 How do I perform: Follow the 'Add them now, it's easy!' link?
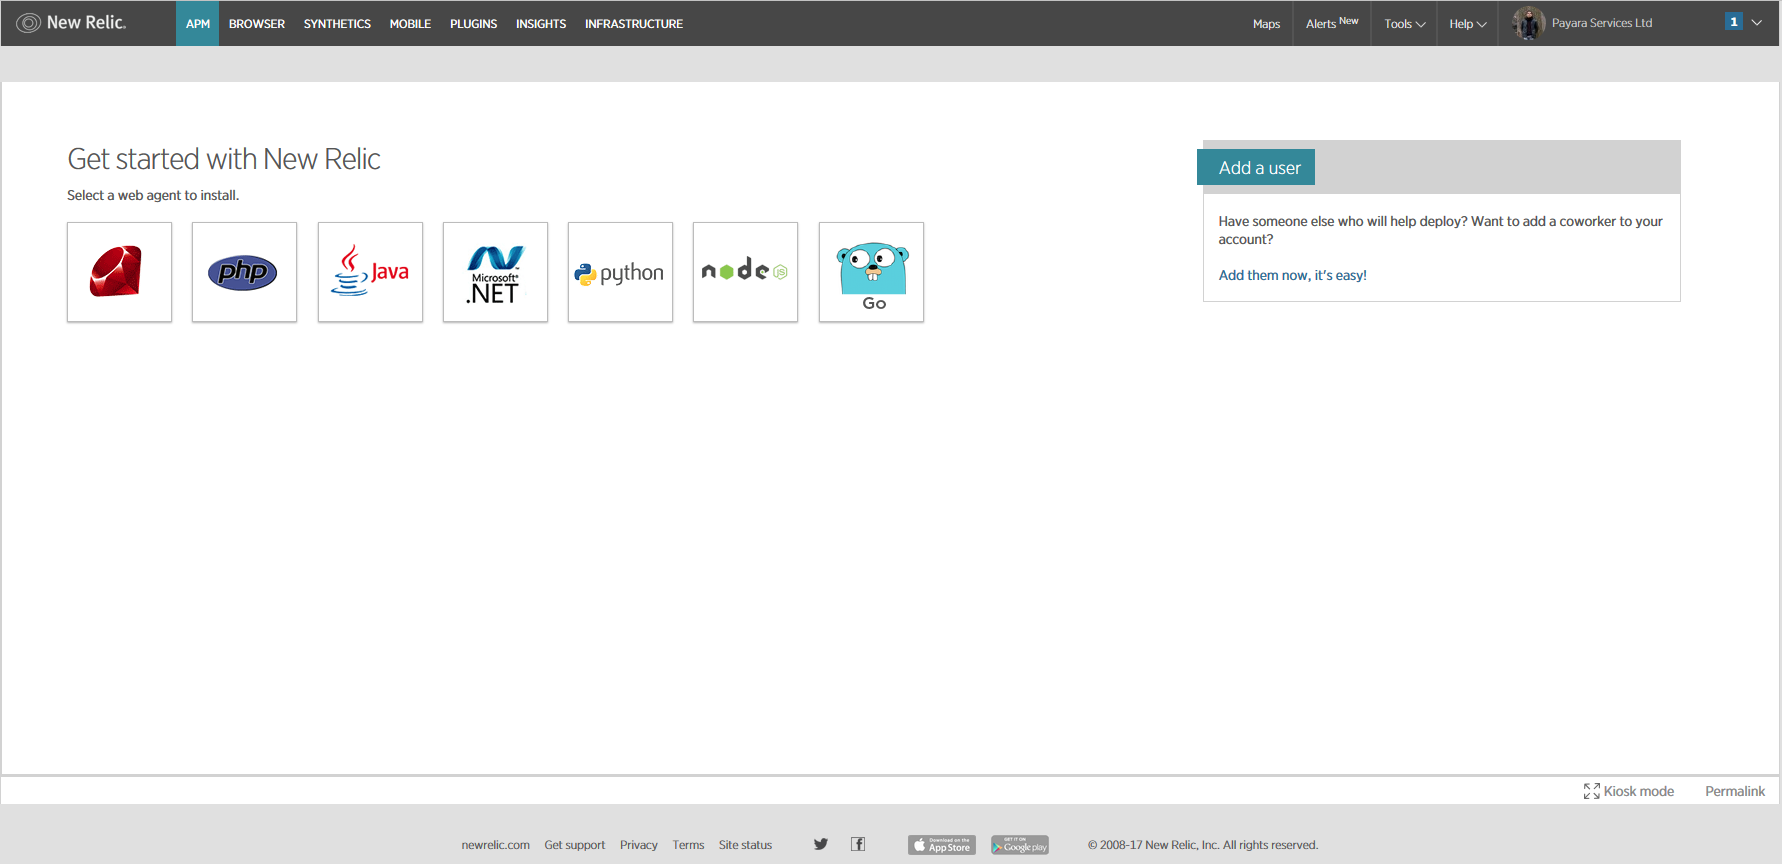[1292, 275]
